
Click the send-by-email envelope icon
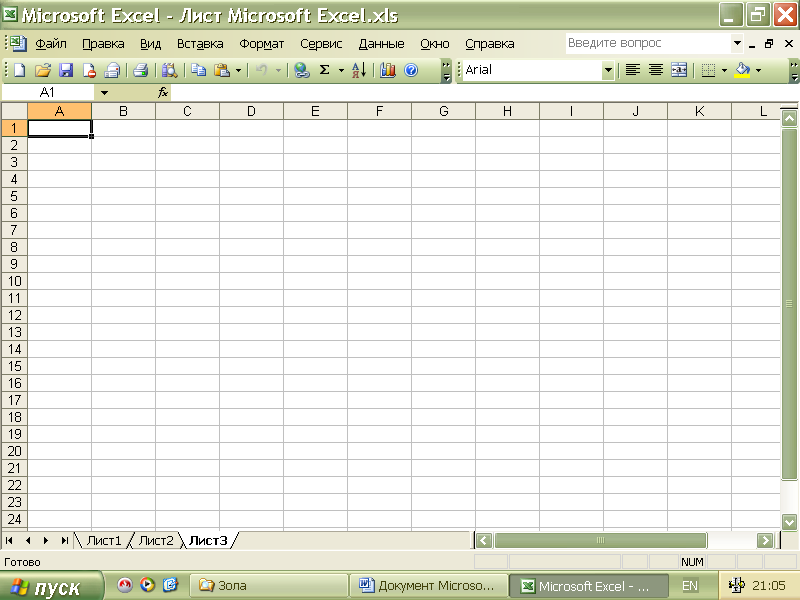(112, 70)
